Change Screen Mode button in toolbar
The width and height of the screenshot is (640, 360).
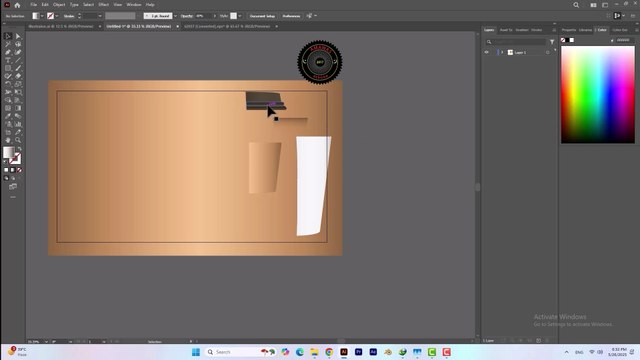pyautogui.click(x=13, y=187)
